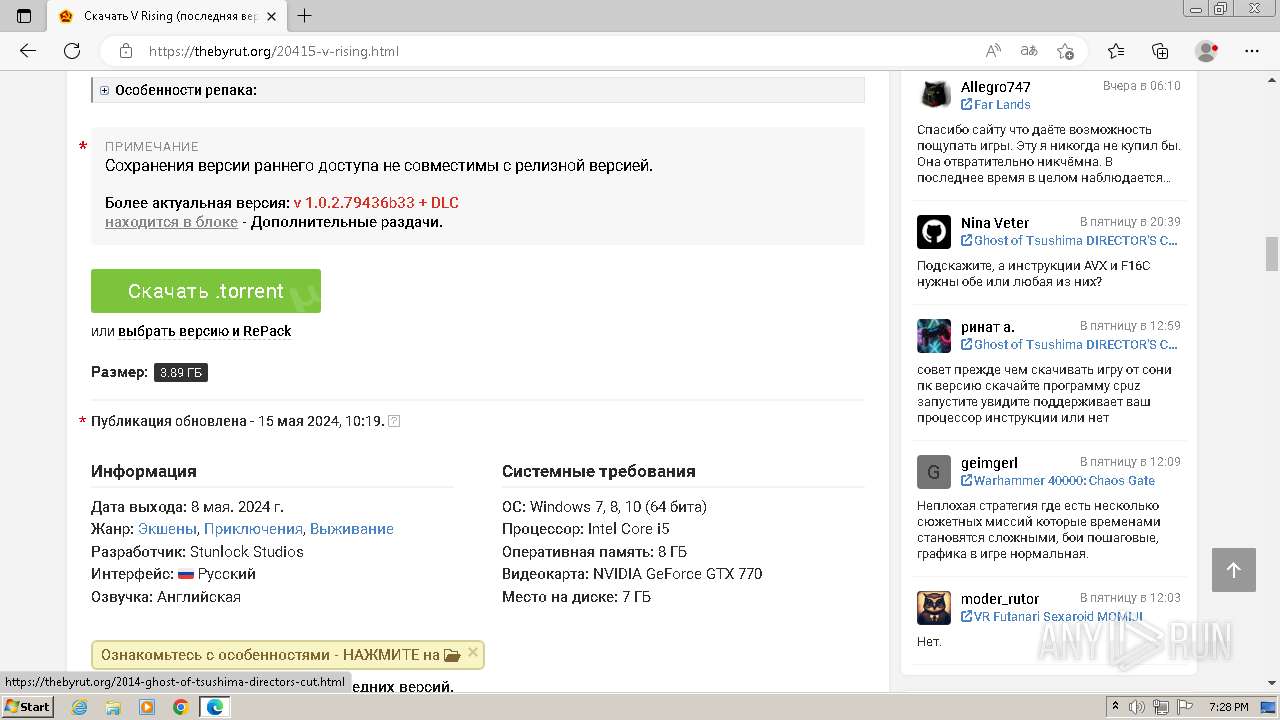Click the page vertical scrollbar thumb

click(1272, 253)
